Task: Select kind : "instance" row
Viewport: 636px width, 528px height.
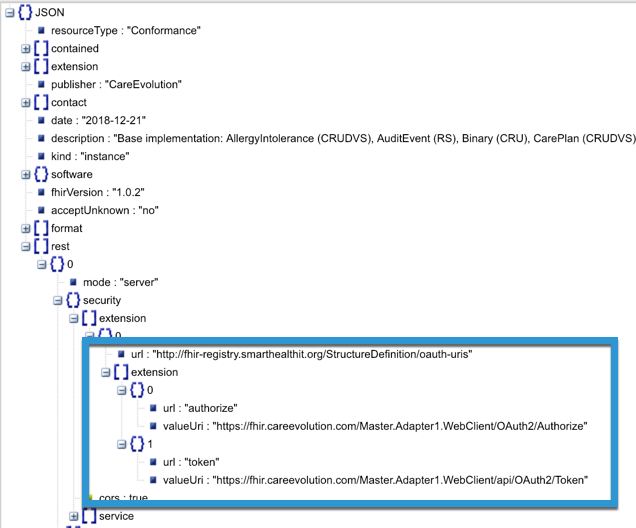Action: point(90,157)
